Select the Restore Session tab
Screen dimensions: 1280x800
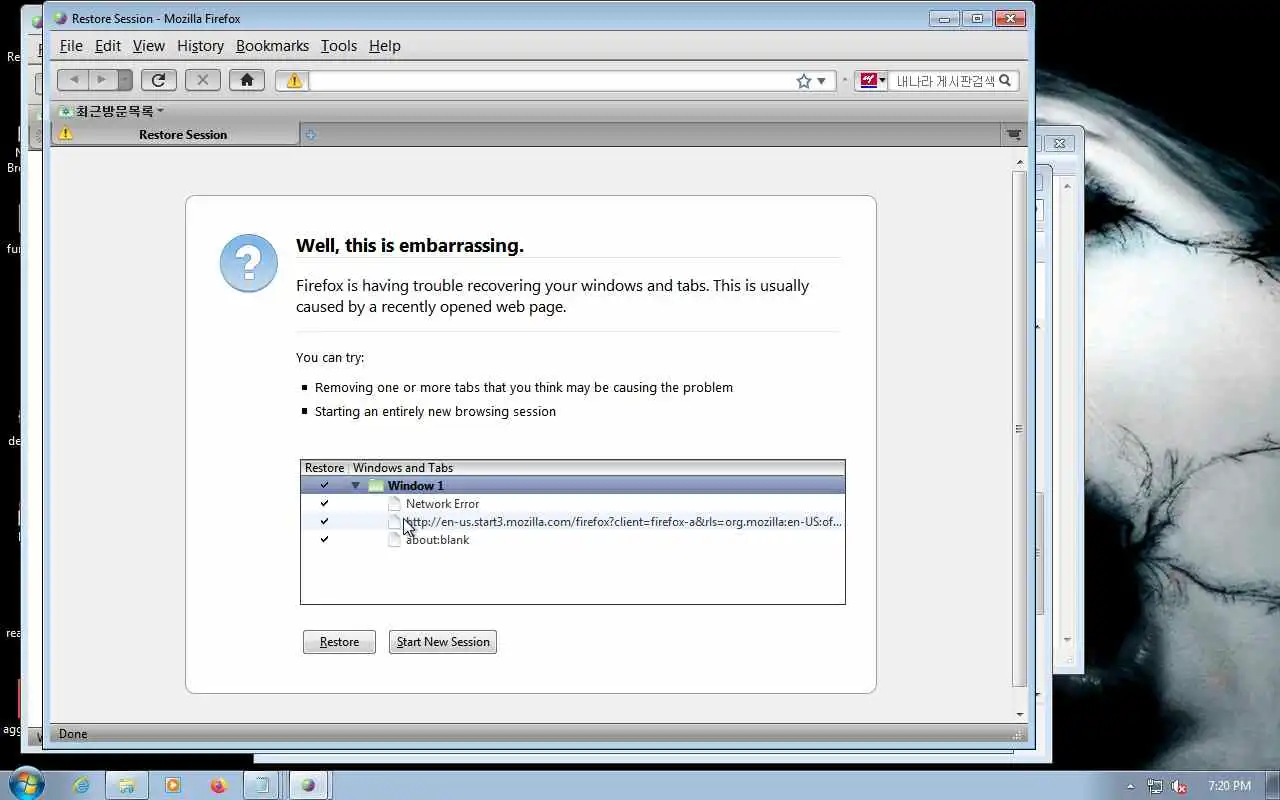click(x=175, y=134)
